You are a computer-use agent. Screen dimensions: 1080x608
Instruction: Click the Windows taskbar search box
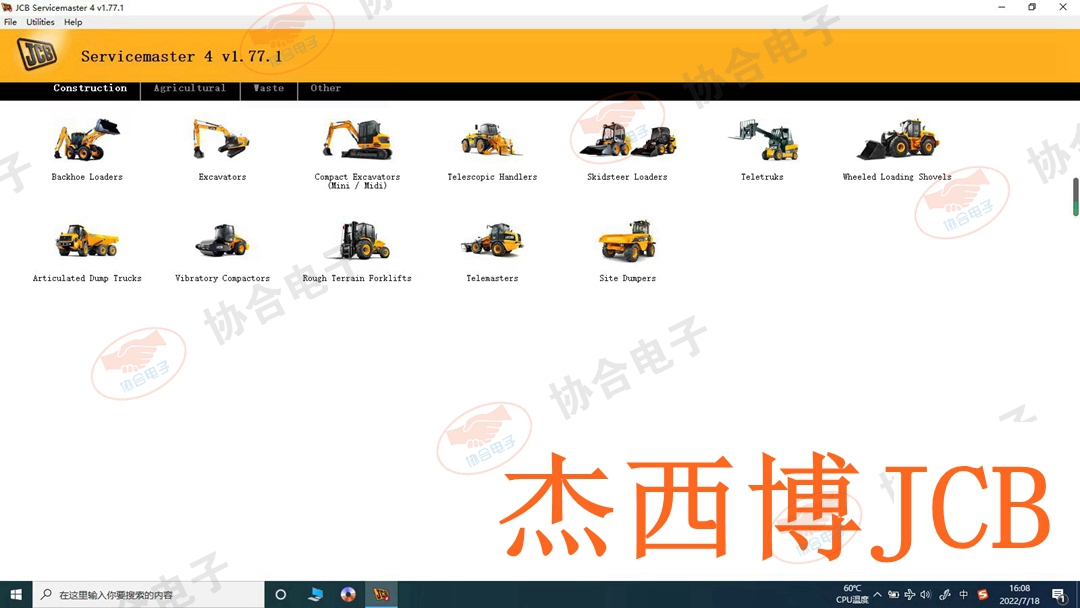148,594
